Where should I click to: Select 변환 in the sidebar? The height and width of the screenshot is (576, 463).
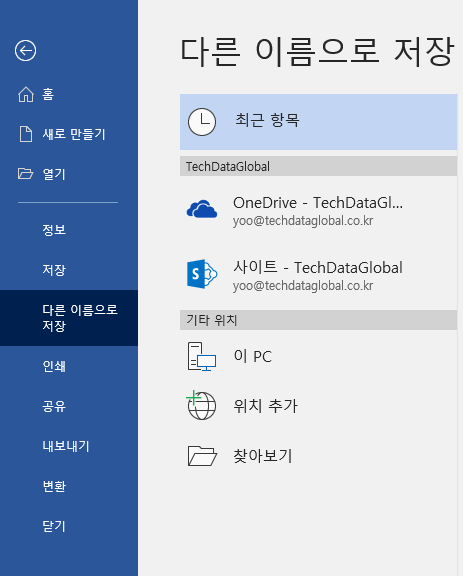(69, 486)
